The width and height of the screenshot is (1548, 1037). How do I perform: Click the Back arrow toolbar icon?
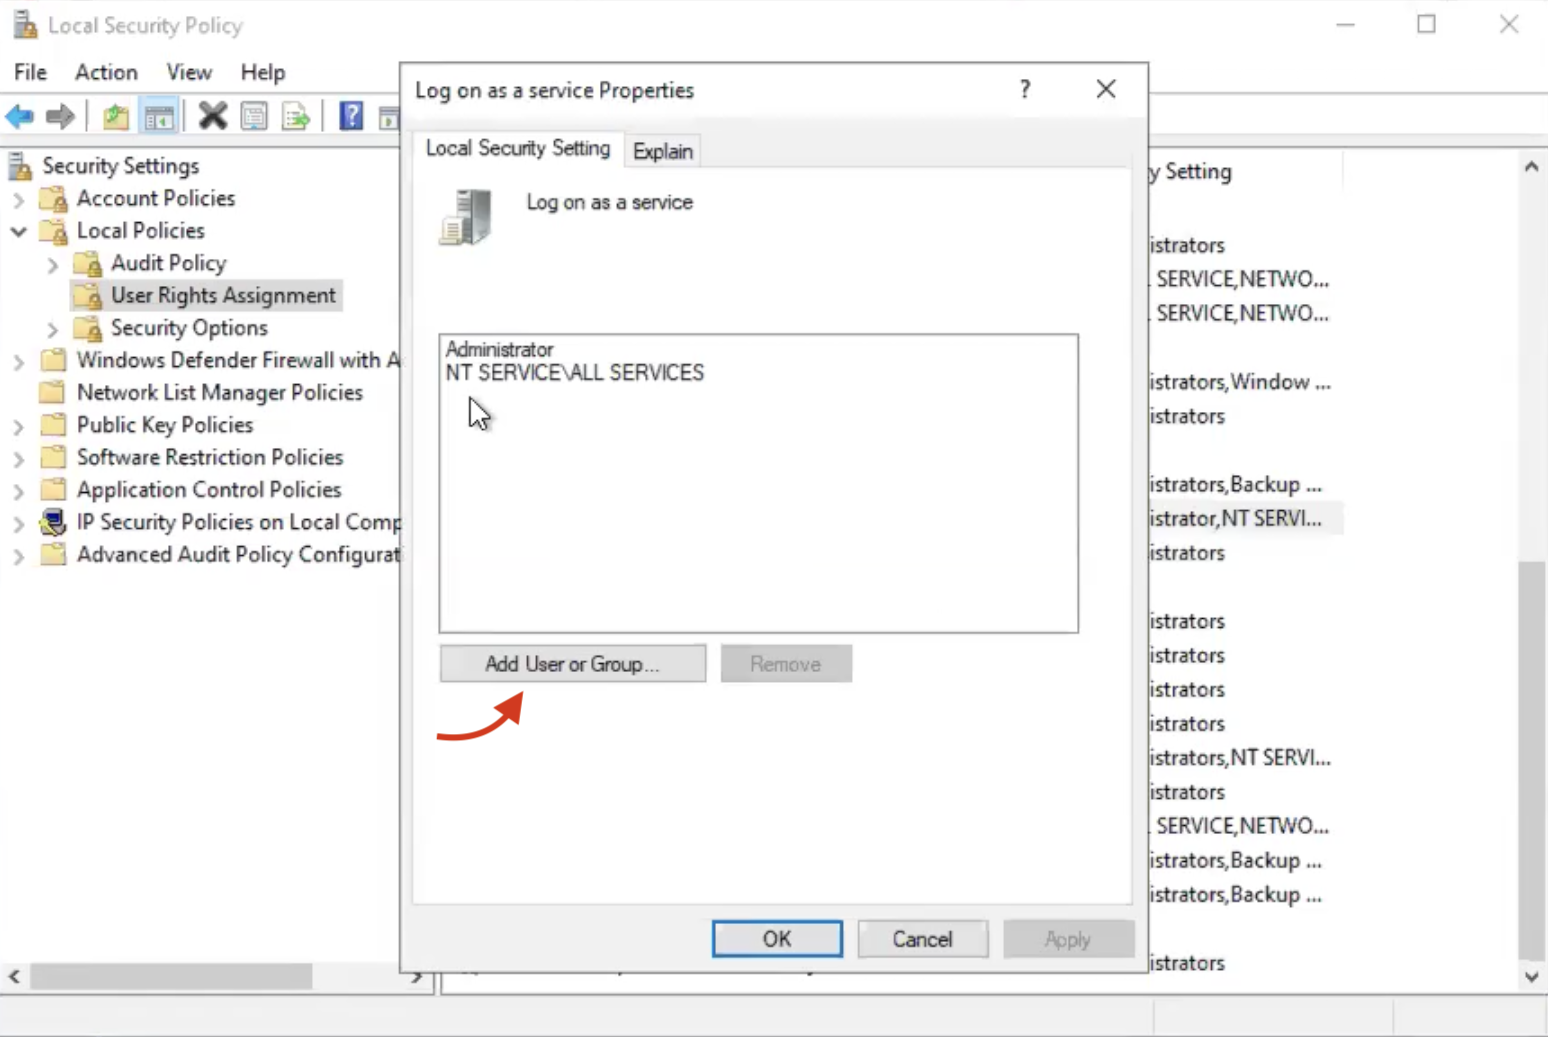coord(20,116)
